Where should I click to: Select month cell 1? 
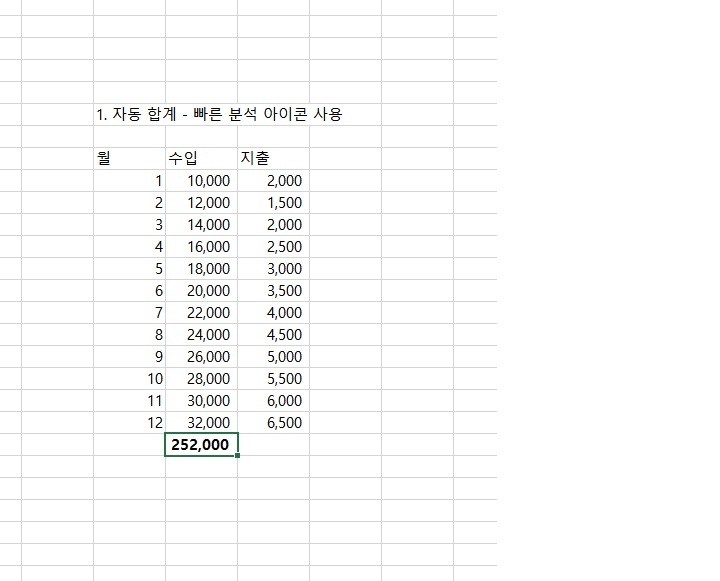click(129, 181)
